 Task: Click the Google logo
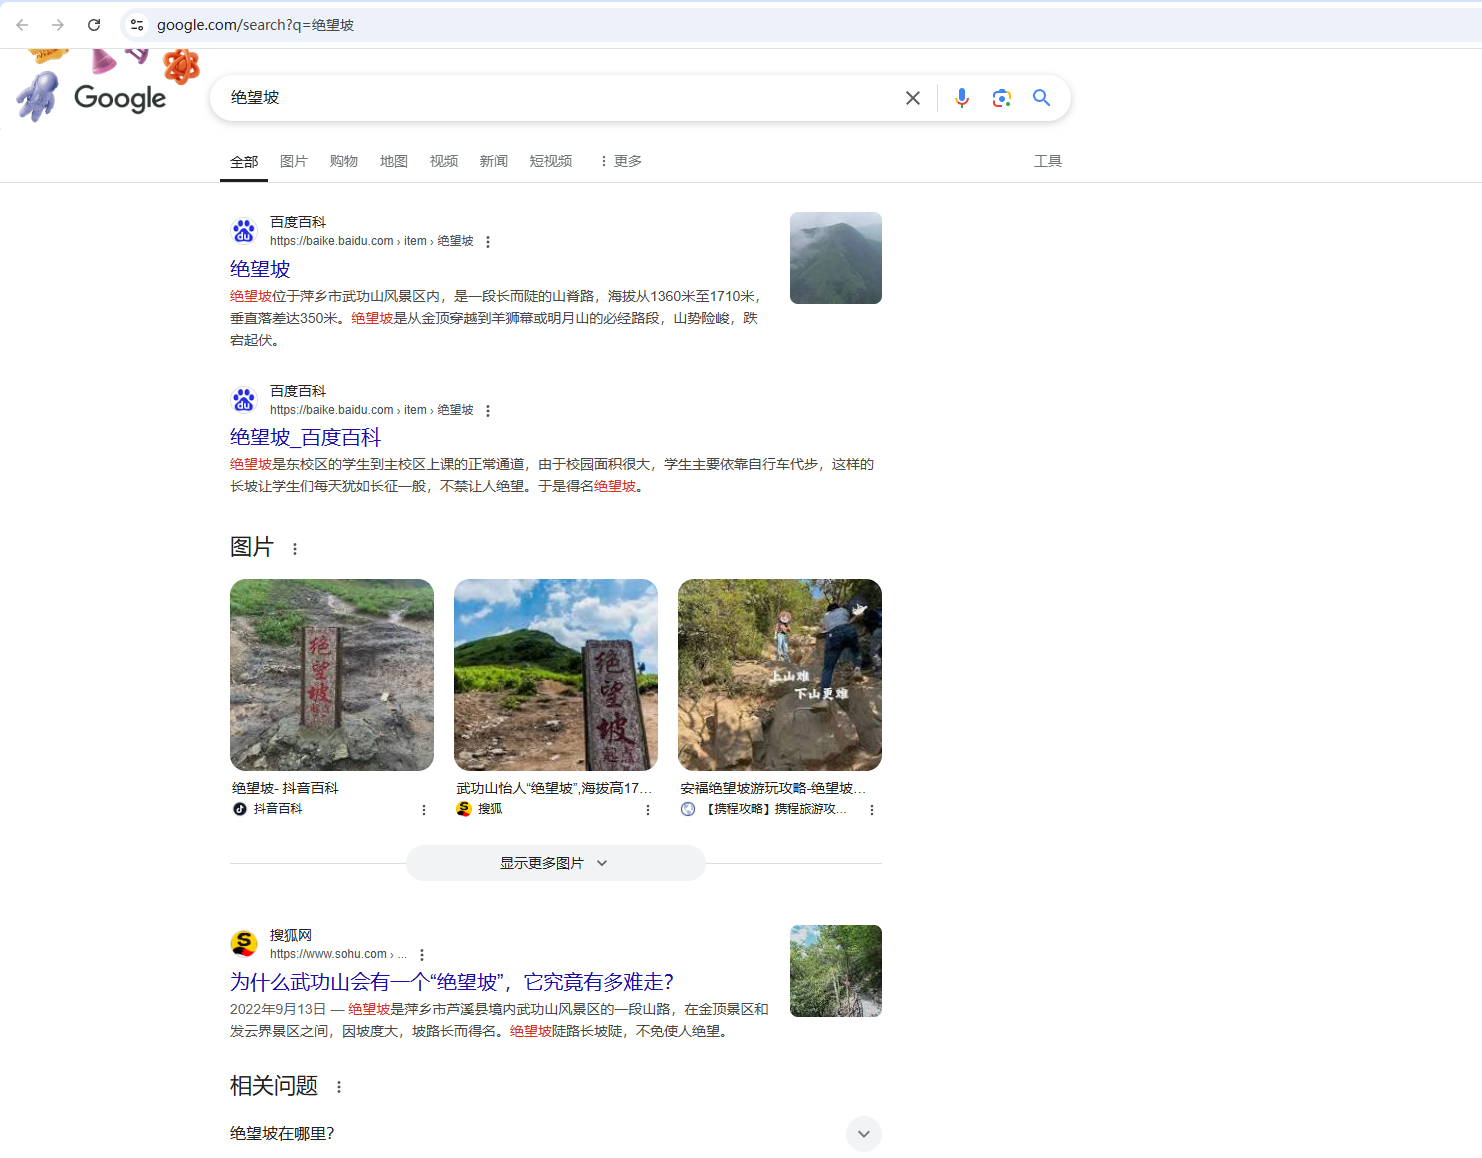click(120, 98)
